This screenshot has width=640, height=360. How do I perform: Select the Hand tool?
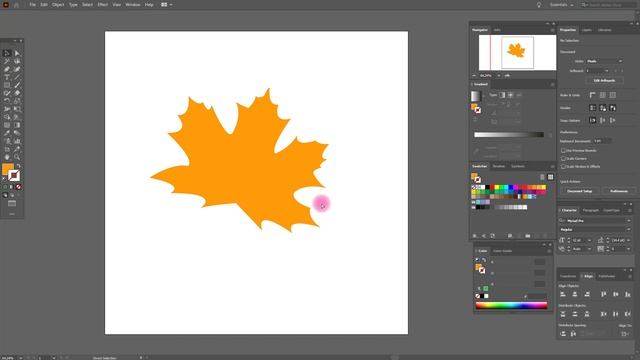7,157
